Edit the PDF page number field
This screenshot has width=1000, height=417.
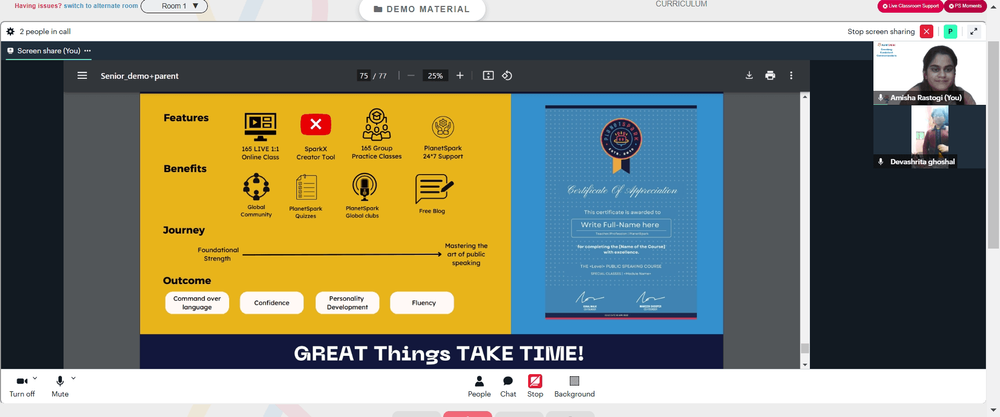(x=364, y=75)
